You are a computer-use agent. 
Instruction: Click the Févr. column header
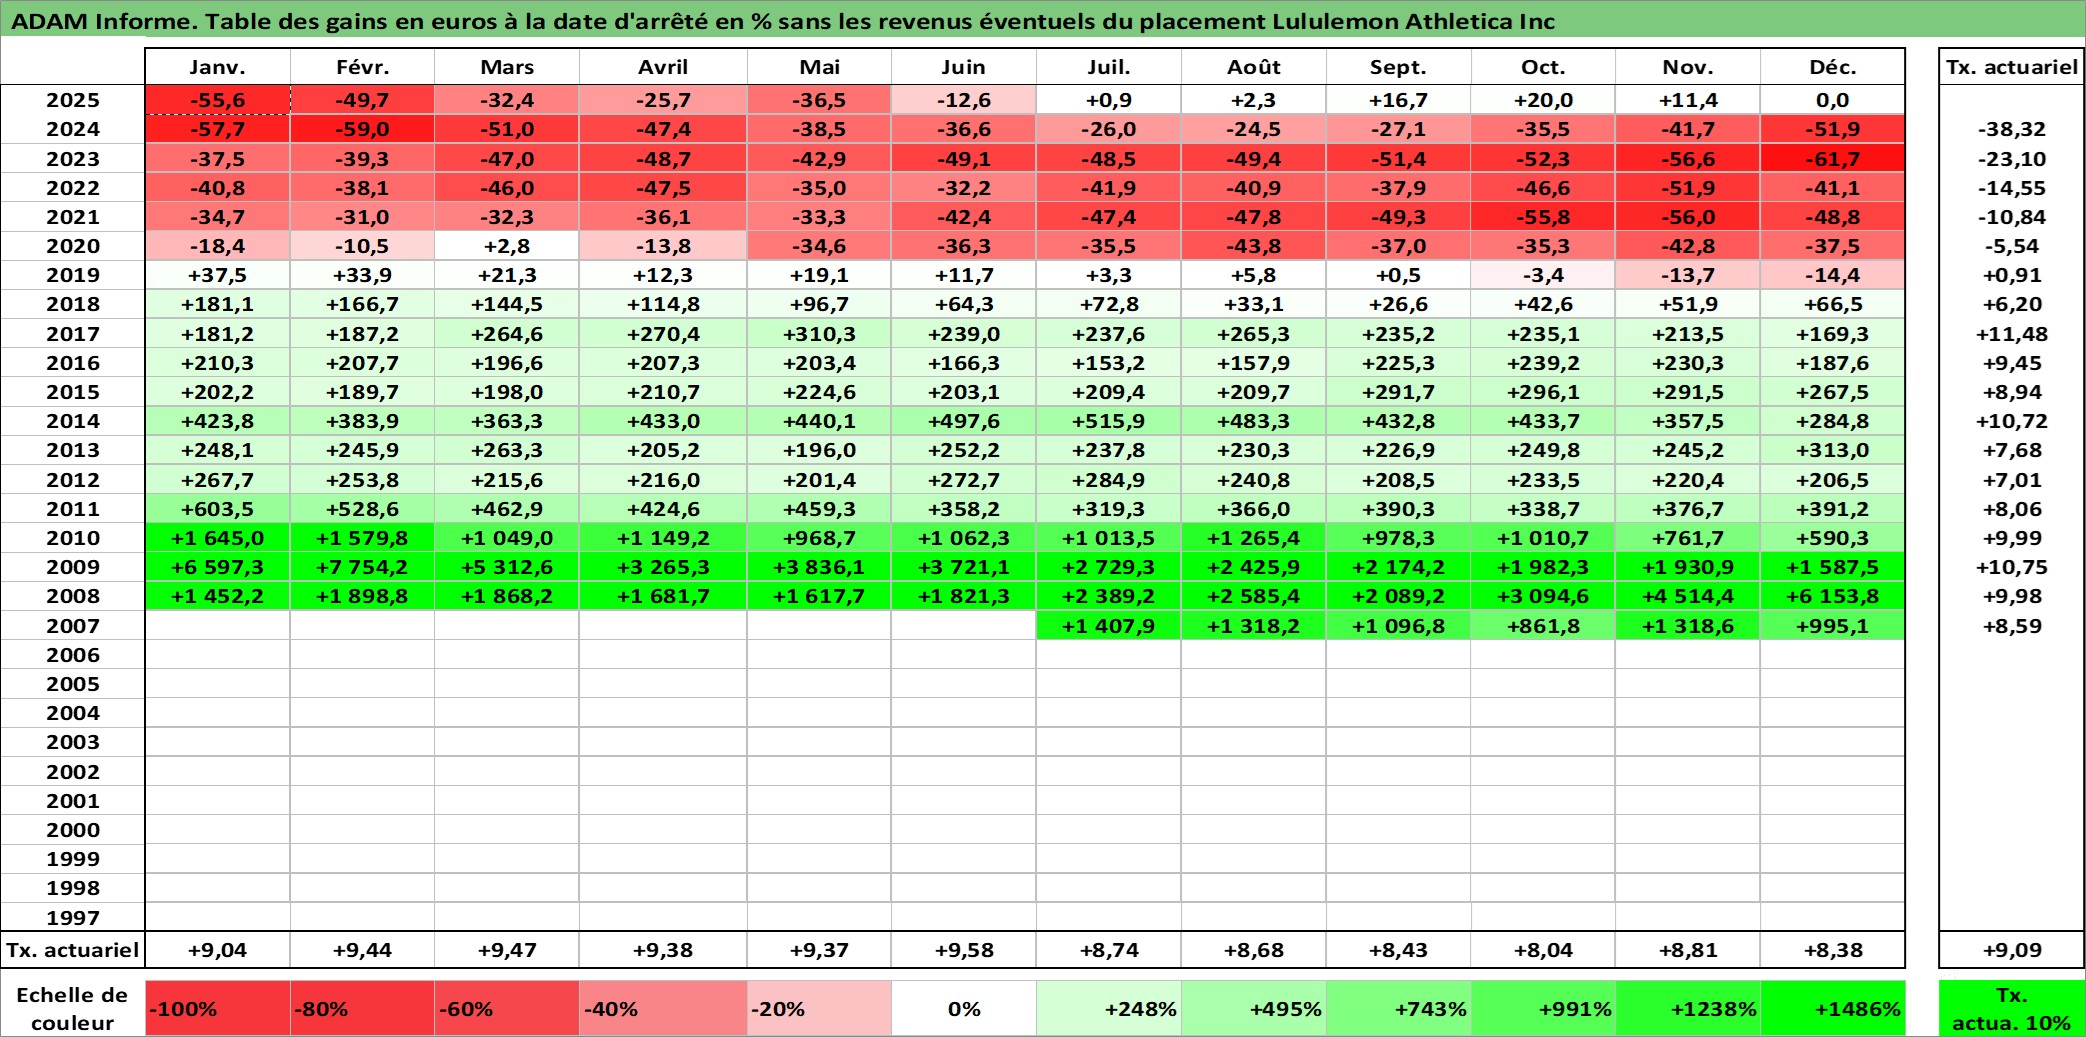(362, 67)
